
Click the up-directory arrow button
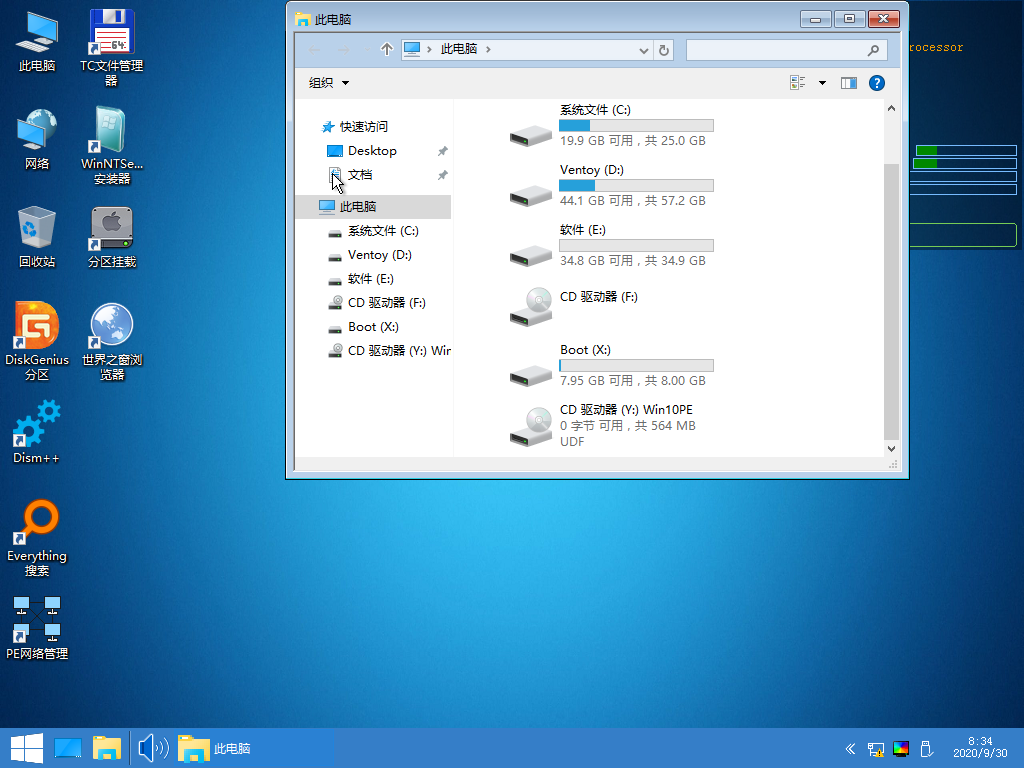coord(387,49)
